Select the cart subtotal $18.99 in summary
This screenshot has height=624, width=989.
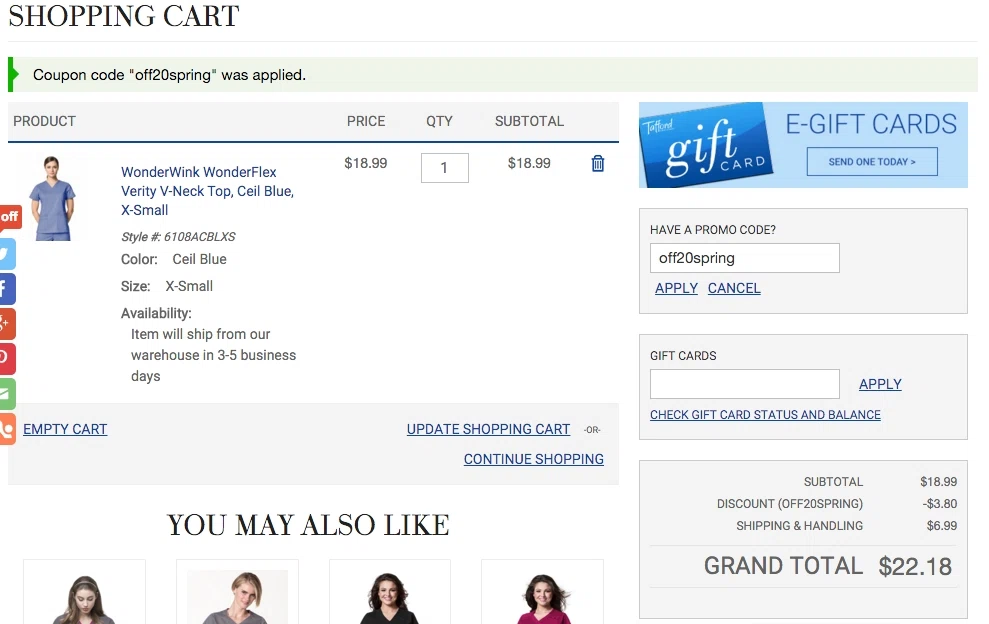(939, 481)
